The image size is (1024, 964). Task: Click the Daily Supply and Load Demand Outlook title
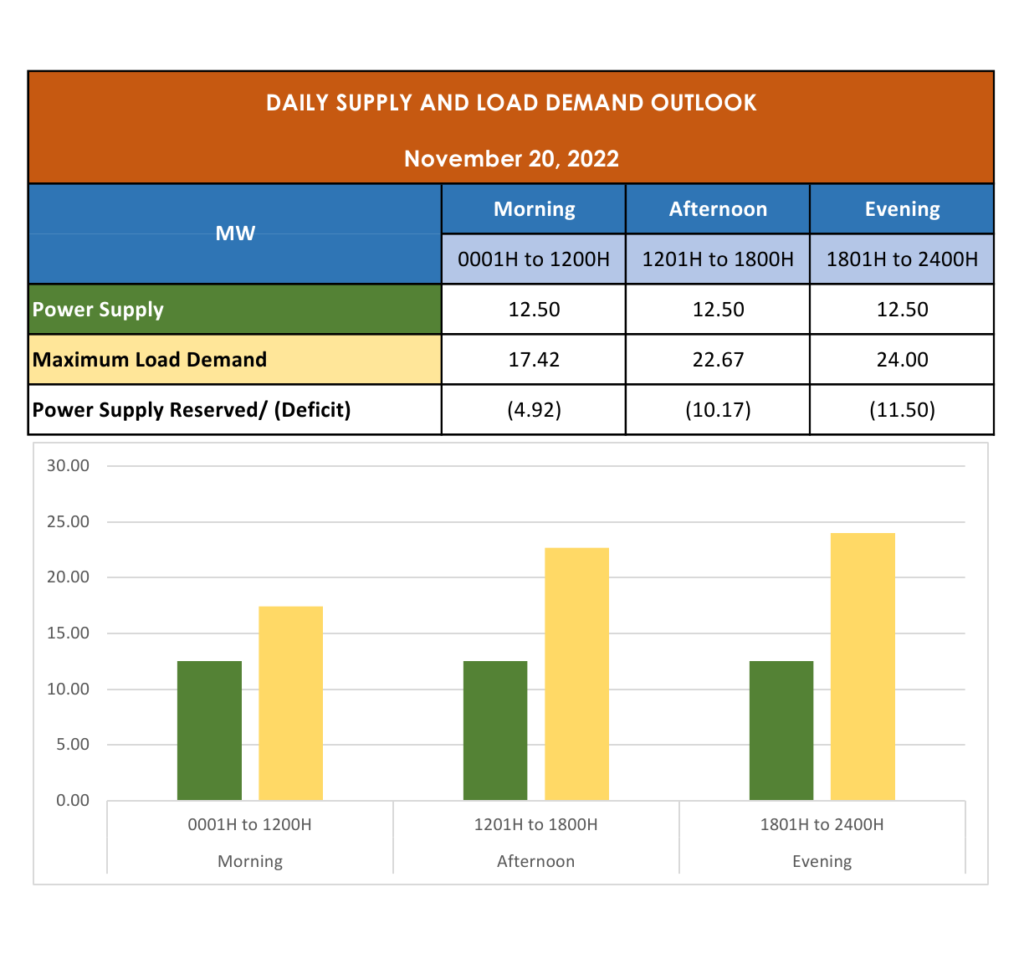click(511, 103)
